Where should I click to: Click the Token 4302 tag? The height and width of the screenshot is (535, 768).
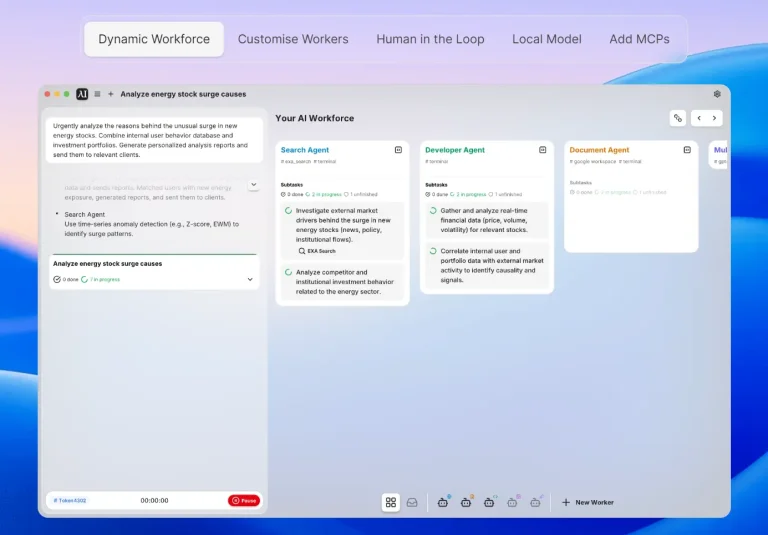pyautogui.click(x=70, y=501)
